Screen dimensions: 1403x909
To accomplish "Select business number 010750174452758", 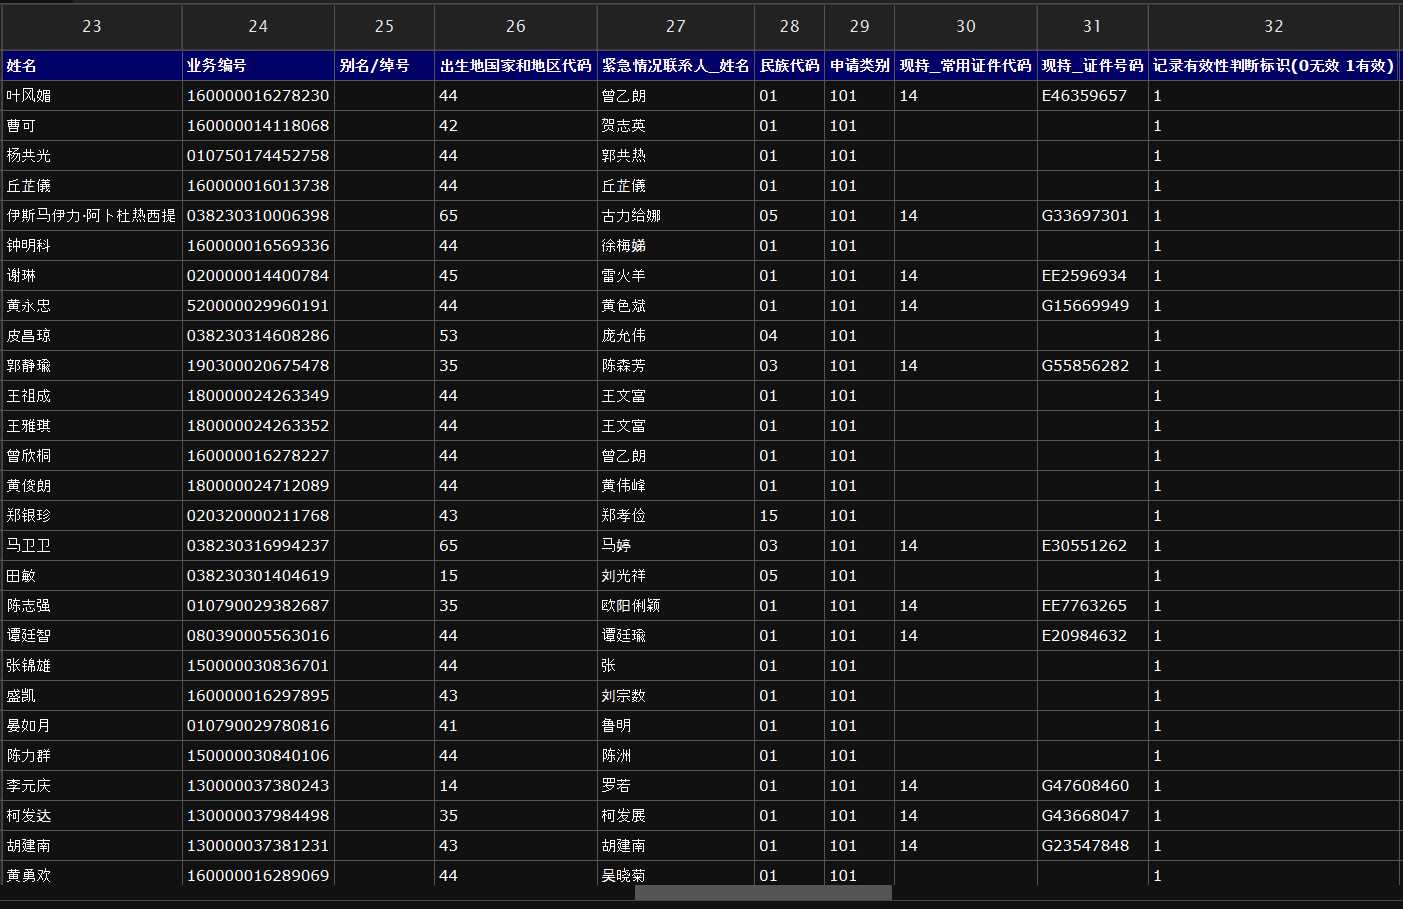I will coord(258,156).
